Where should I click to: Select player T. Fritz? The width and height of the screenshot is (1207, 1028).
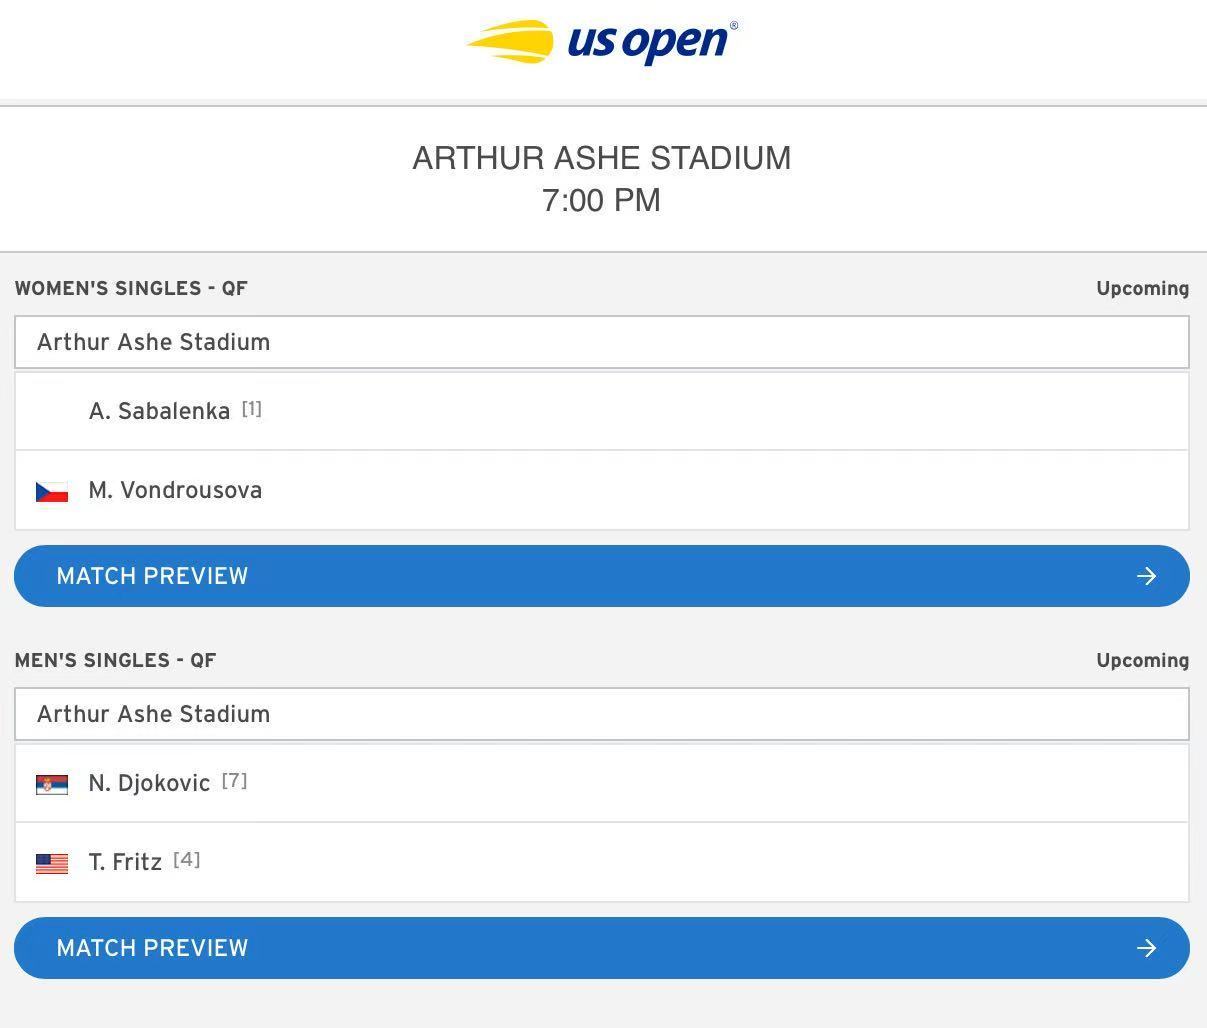click(x=602, y=862)
